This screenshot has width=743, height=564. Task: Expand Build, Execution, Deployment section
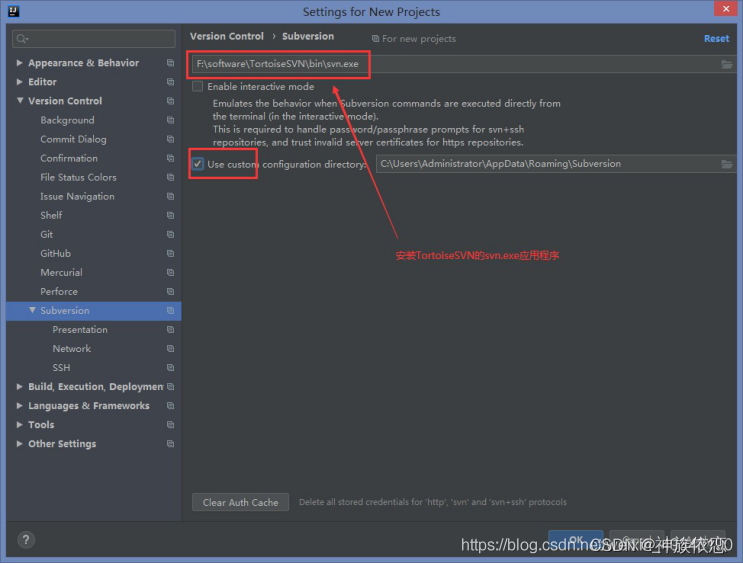pos(19,386)
